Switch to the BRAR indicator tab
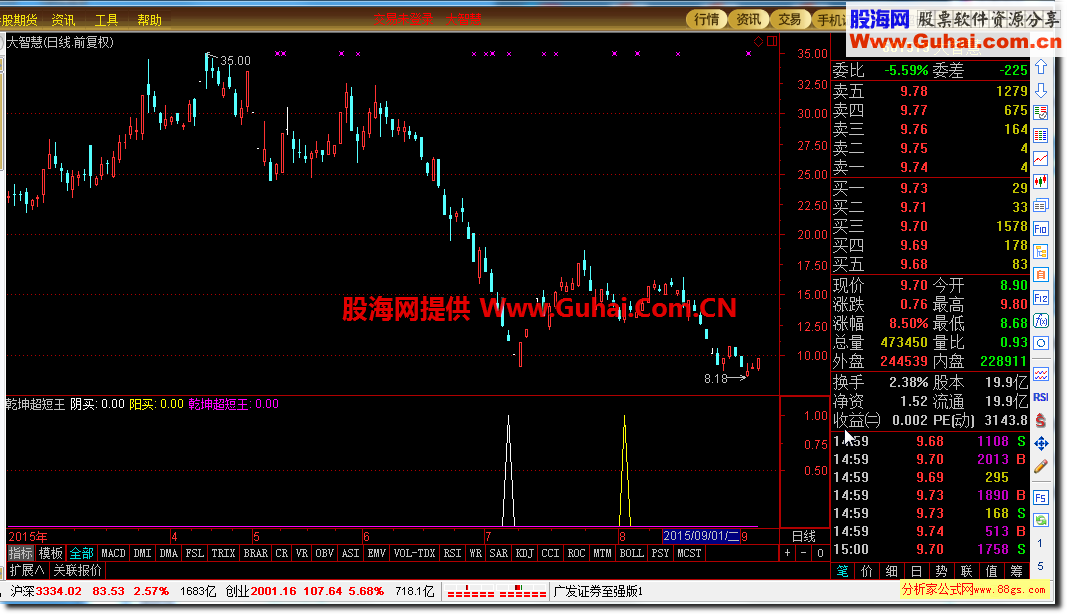The height and width of the screenshot is (614, 1068). click(x=256, y=553)
